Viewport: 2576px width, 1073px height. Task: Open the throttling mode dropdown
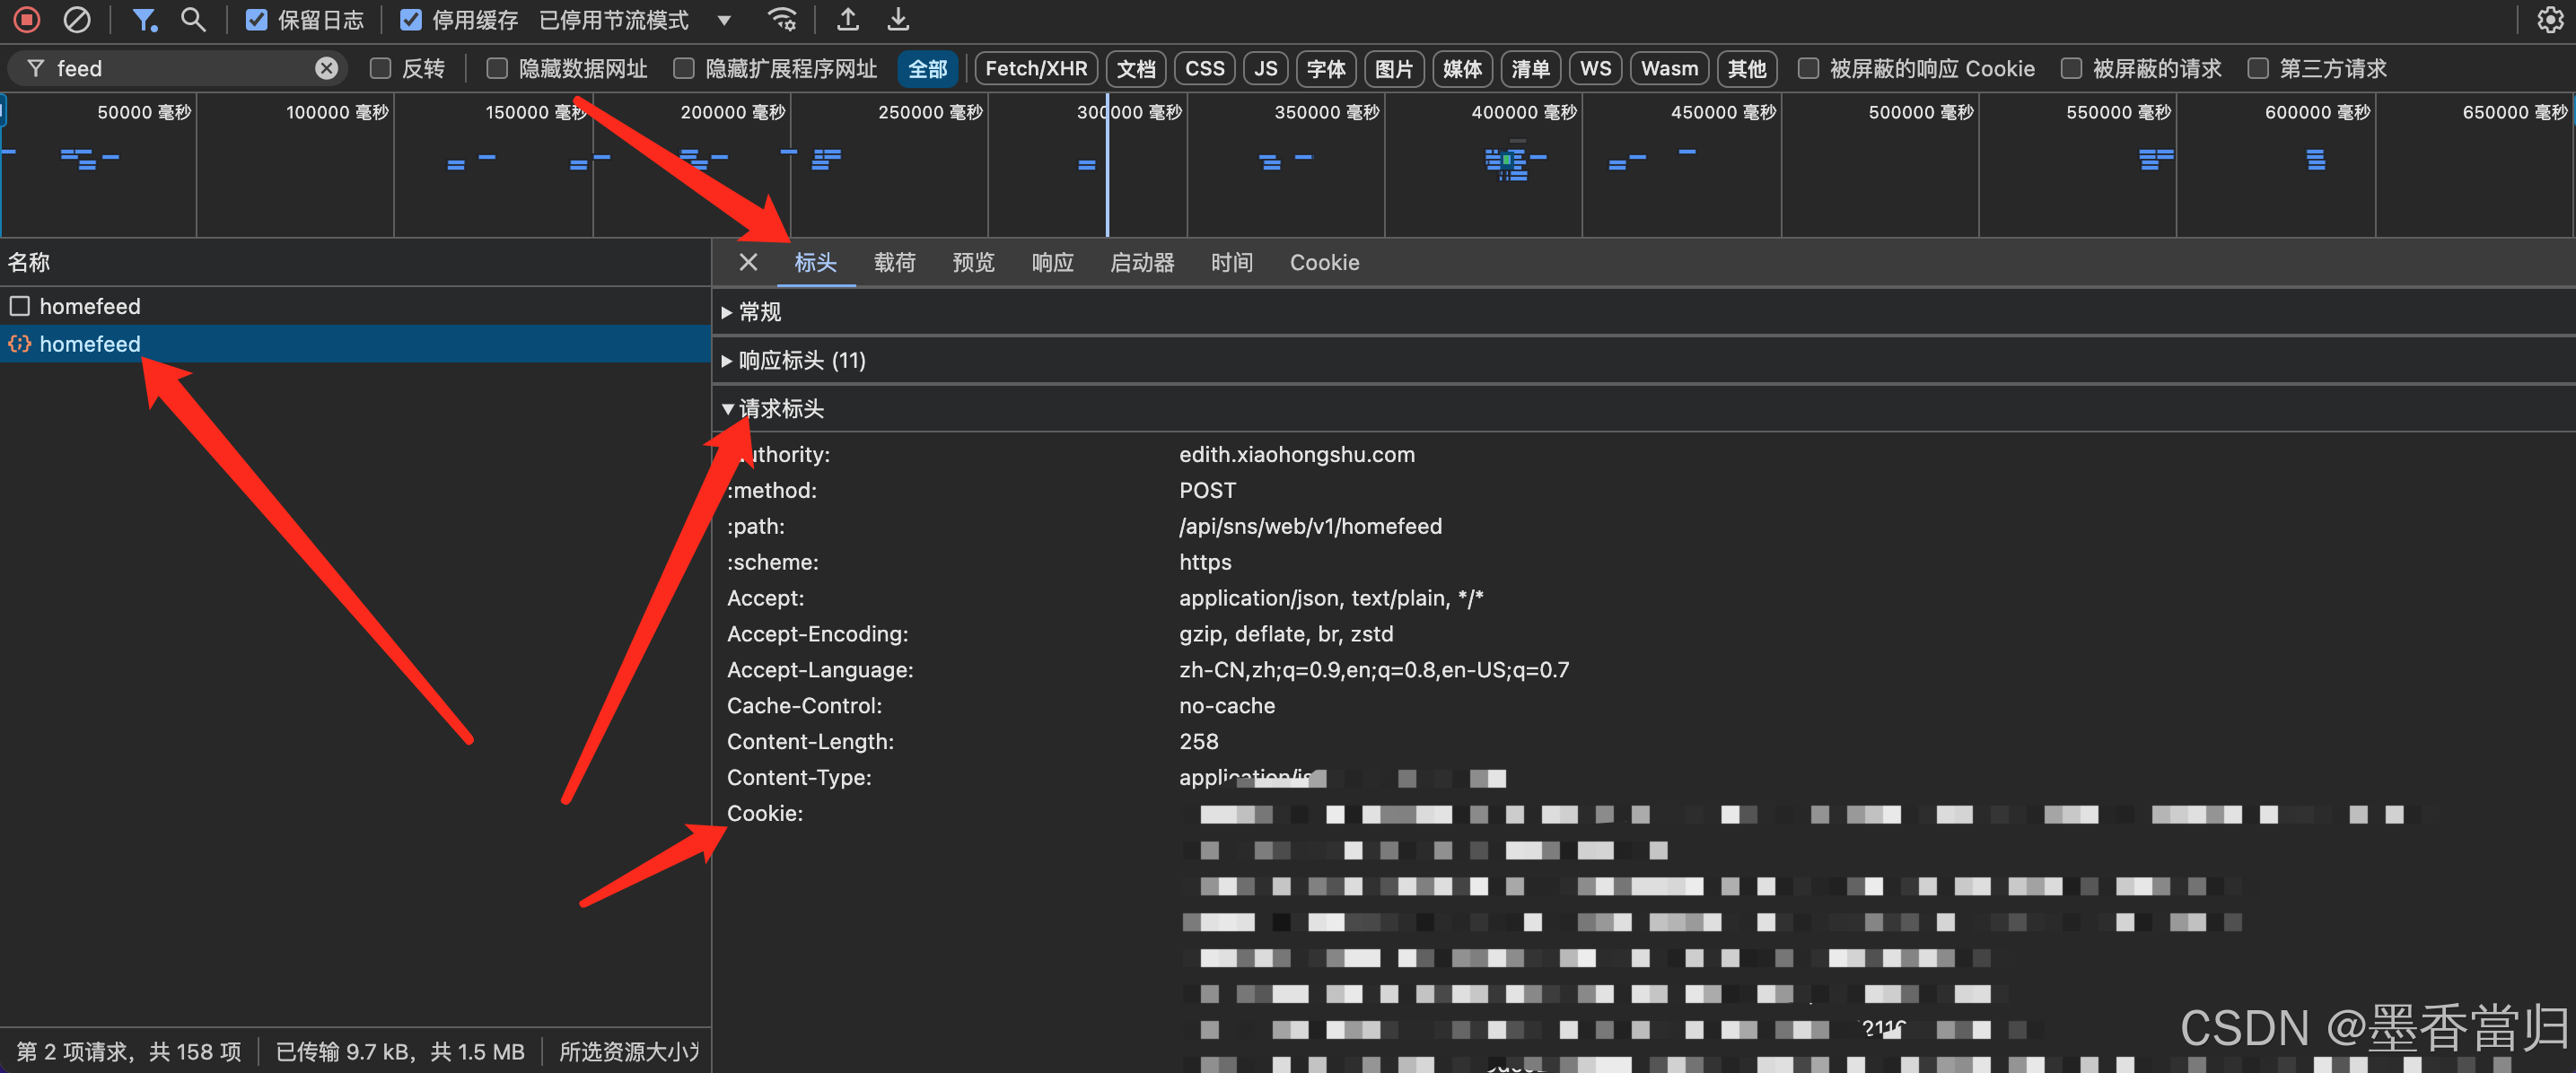(x=724, y=19)
